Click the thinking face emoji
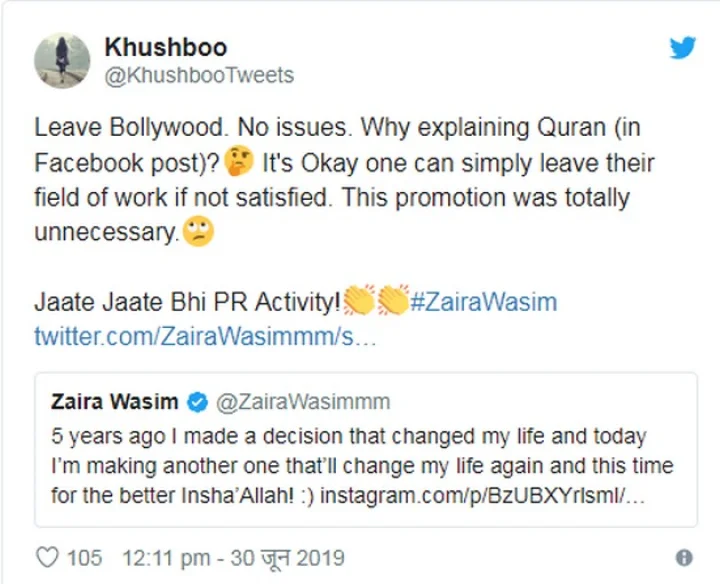Screen dimensions: 720x584 point(239,162)
